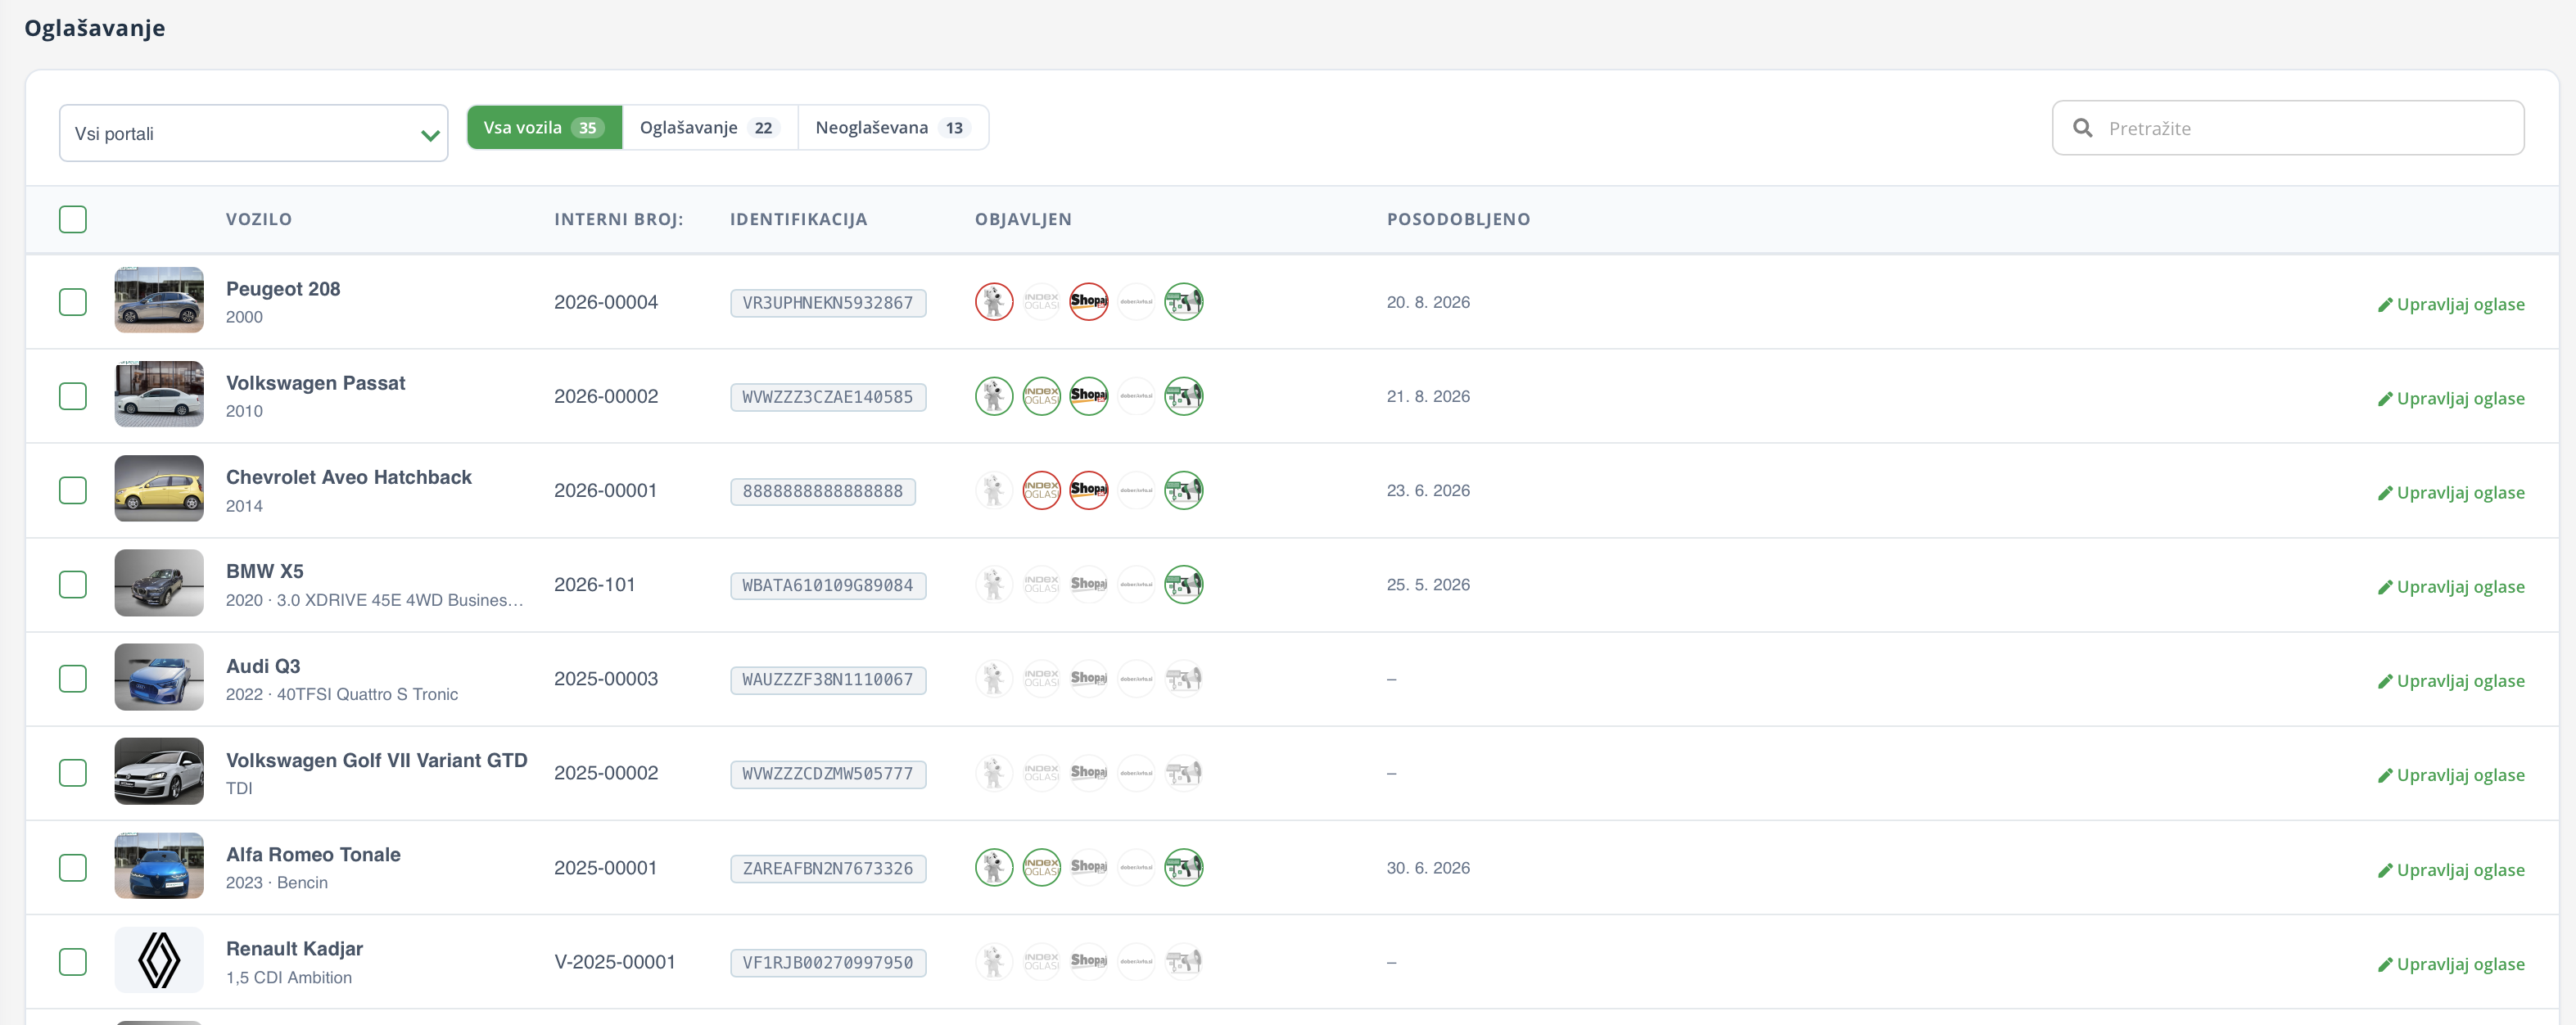Focus the Pretražite search field
This screenshot has width=2576, height=1025.
click(x=2288, y=128)
